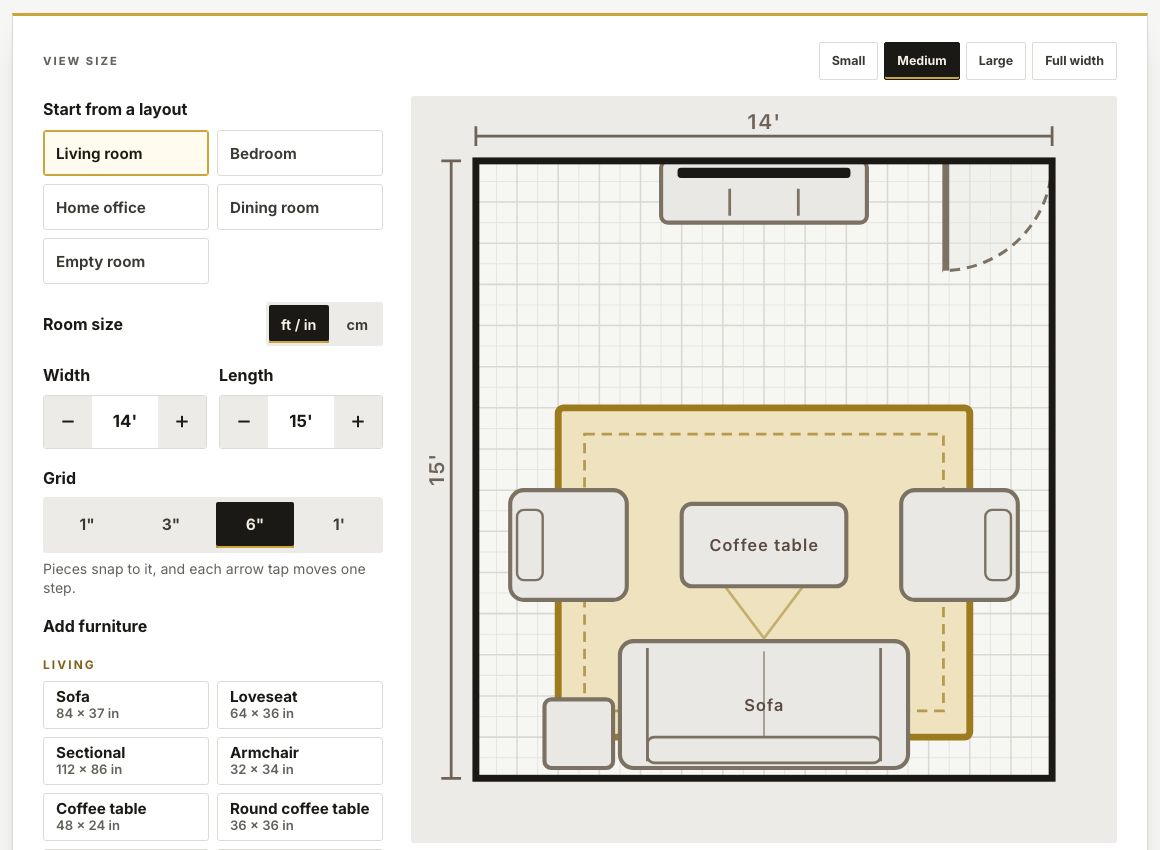Set grid to 1 foot
The height and width of the screenshot is (850, 1160).
339,524
